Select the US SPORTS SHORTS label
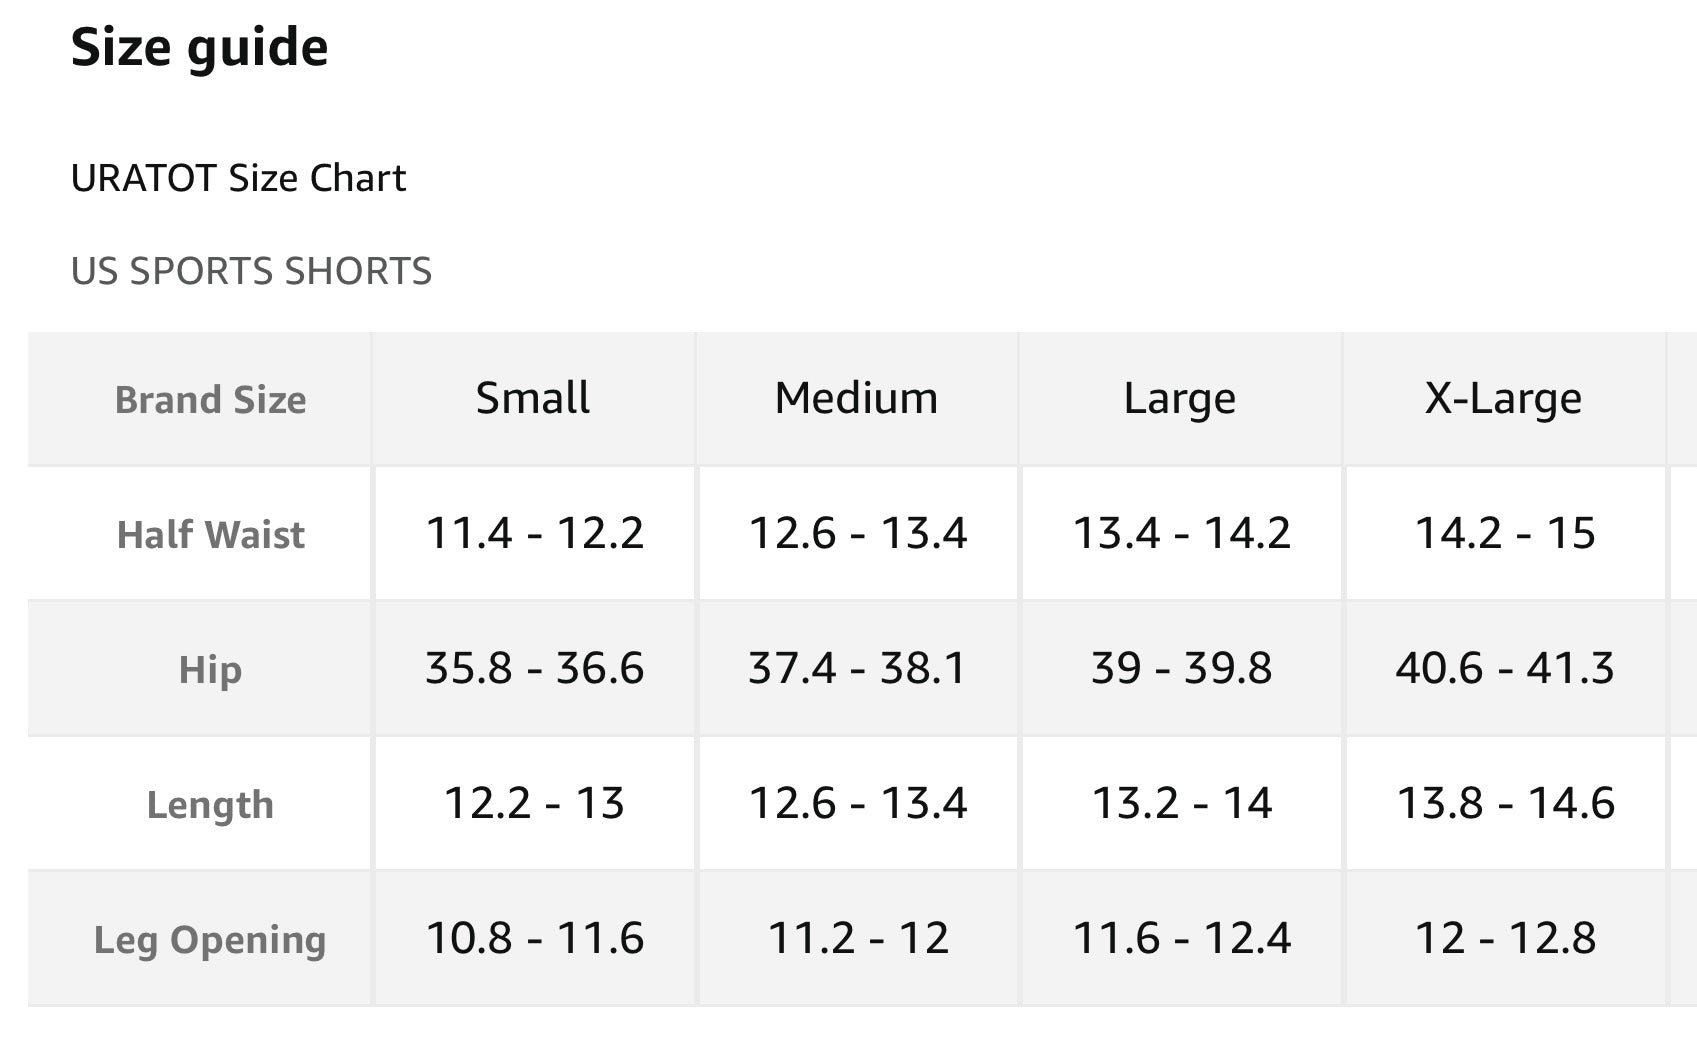 click(x=251, y=271)
